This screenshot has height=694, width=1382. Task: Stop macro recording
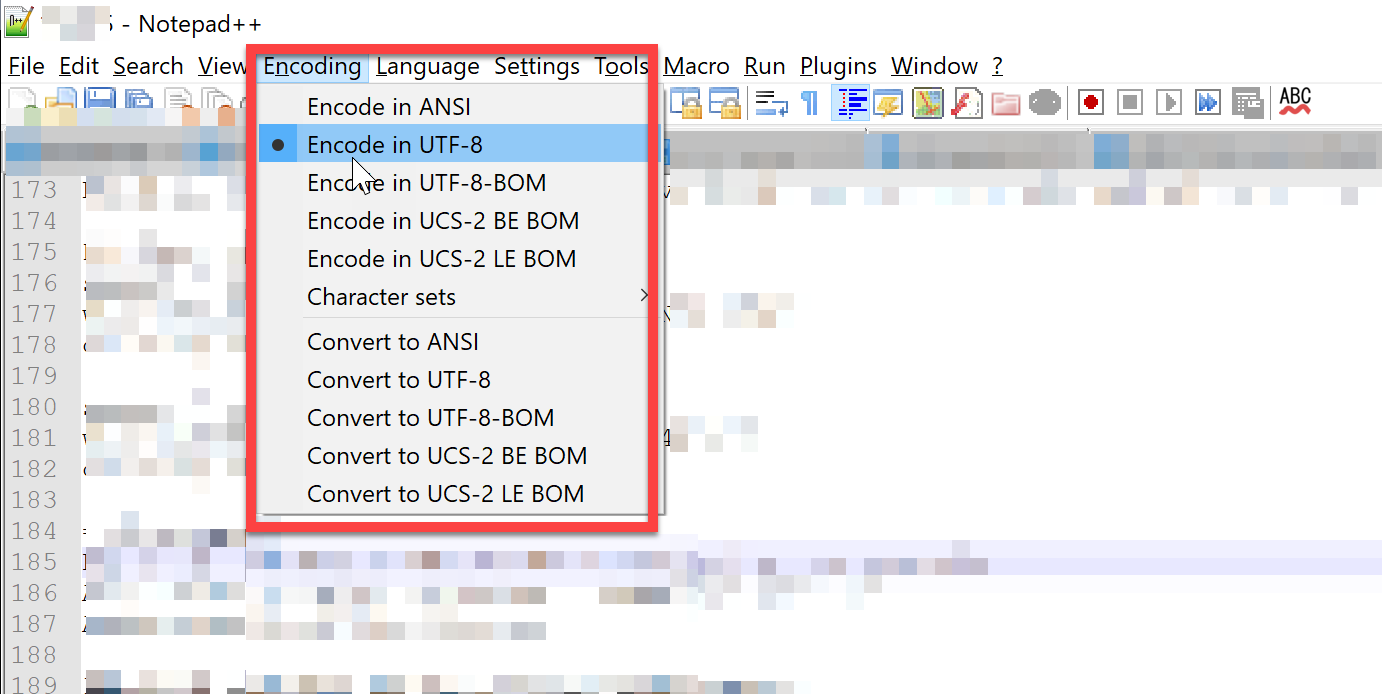tap(1130, 102)
